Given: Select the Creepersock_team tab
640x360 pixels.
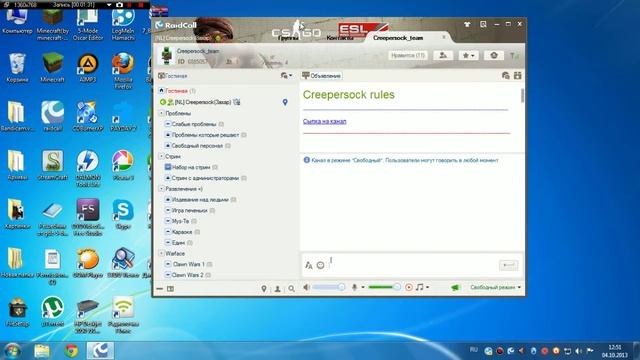Looking at the screenshot, I should pyautogui.click(x=398, y=38).
